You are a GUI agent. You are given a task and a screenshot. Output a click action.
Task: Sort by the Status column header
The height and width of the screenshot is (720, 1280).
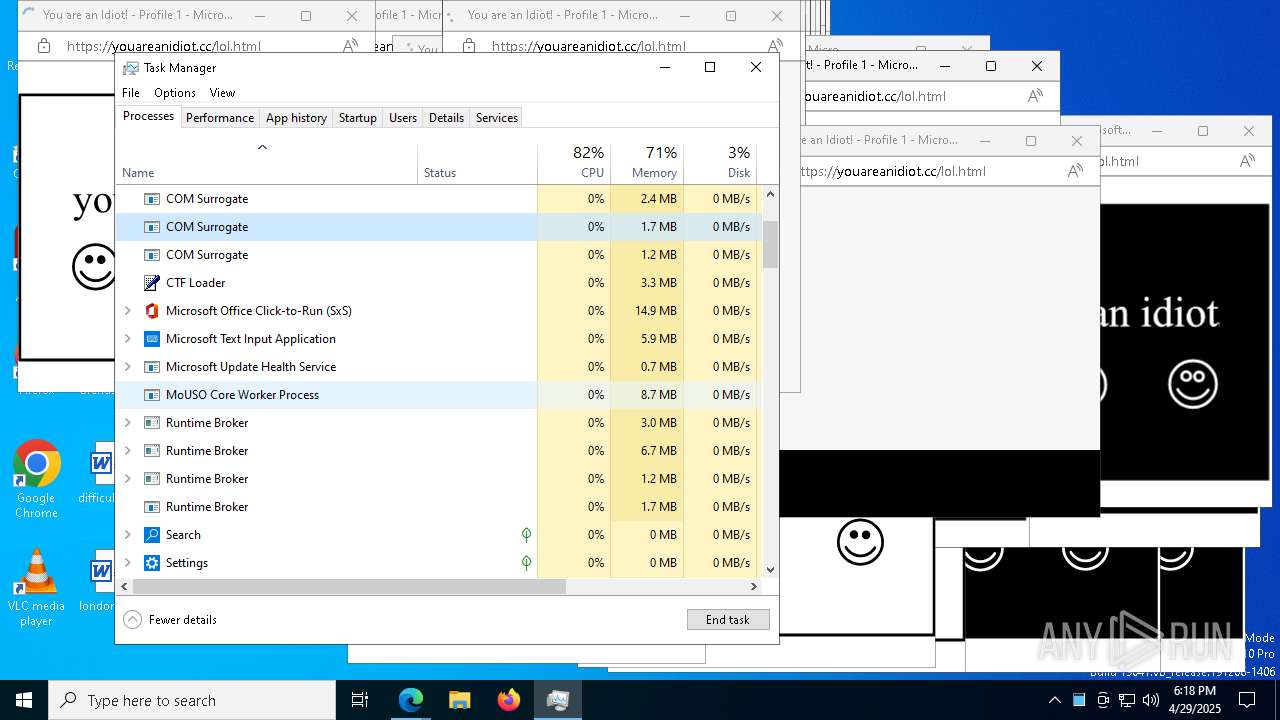click(x=477, y=163)
